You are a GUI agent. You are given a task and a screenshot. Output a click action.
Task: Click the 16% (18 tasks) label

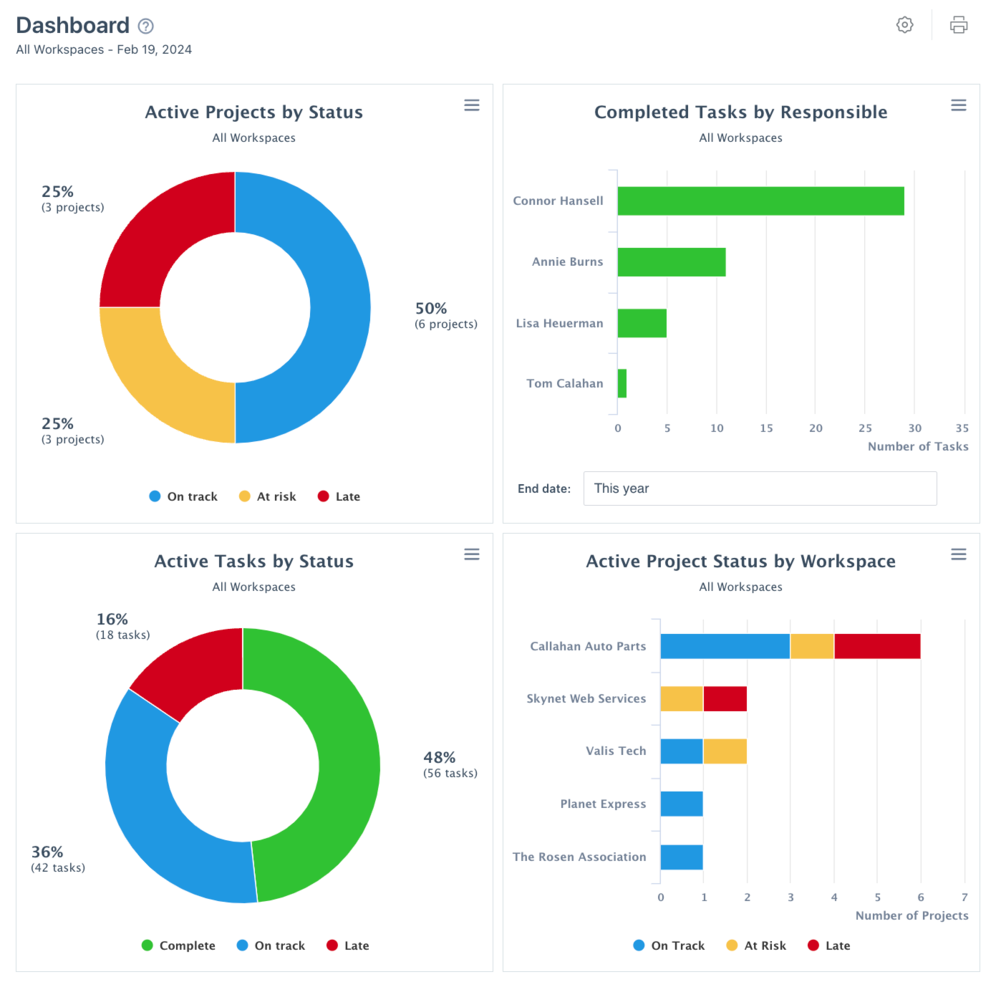tap(123, 626)
